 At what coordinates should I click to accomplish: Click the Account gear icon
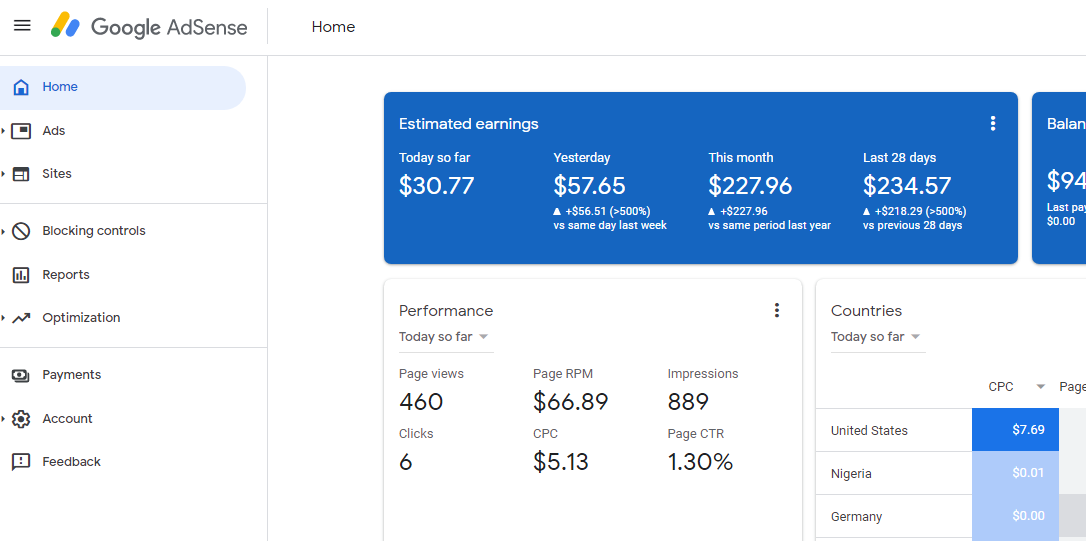click(x=21, y=419)
